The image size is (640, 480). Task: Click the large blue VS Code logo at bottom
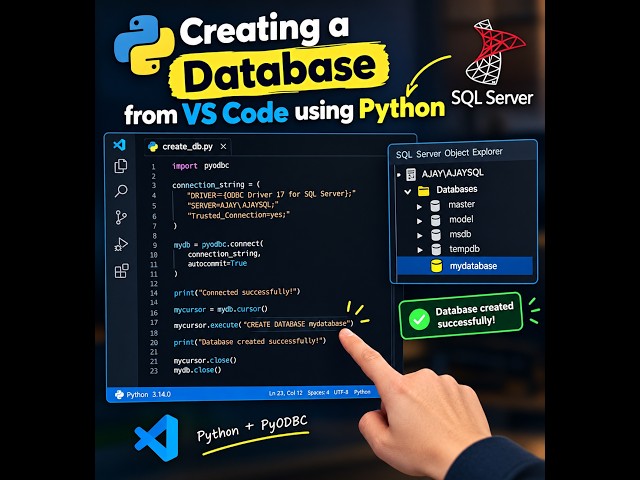[x=157, y=438]
